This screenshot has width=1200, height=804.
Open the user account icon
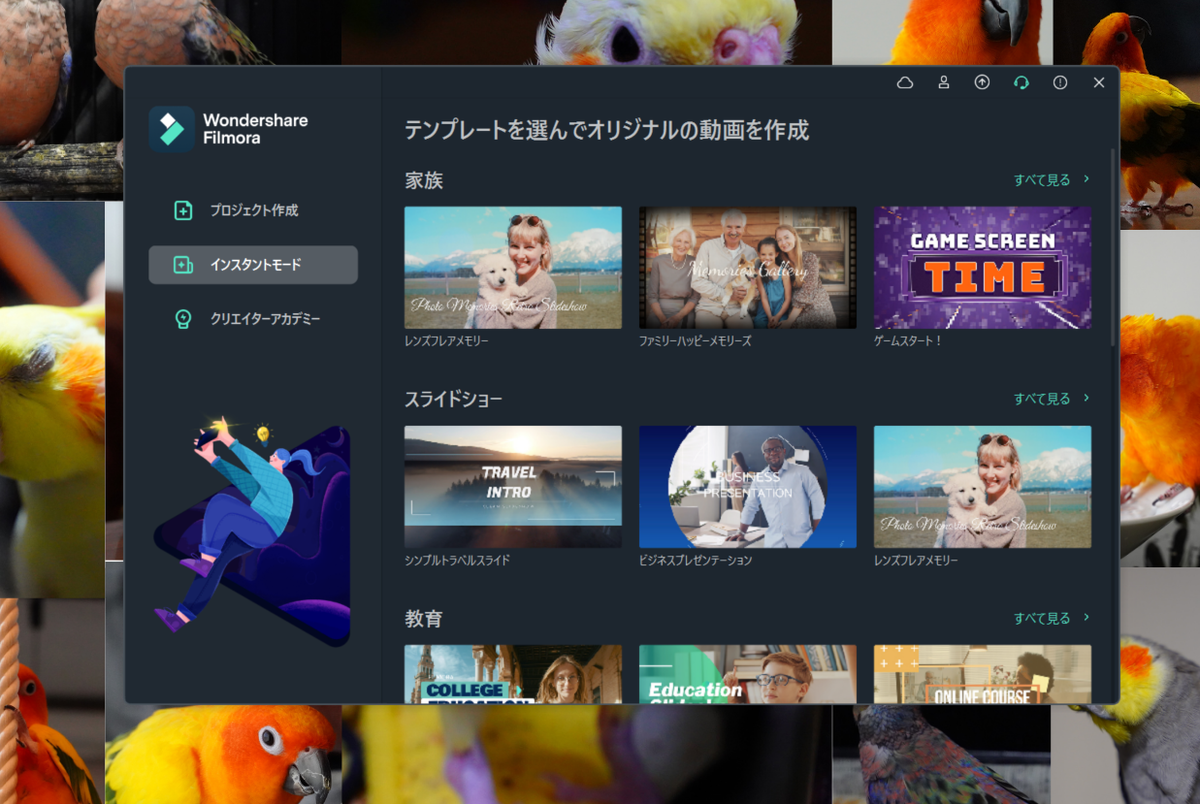pos(944,83)
